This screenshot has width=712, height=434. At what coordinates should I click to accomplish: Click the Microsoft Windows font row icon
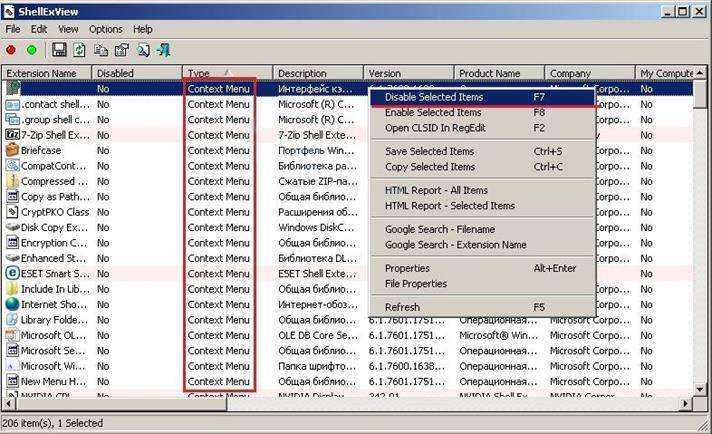[13, 366]
